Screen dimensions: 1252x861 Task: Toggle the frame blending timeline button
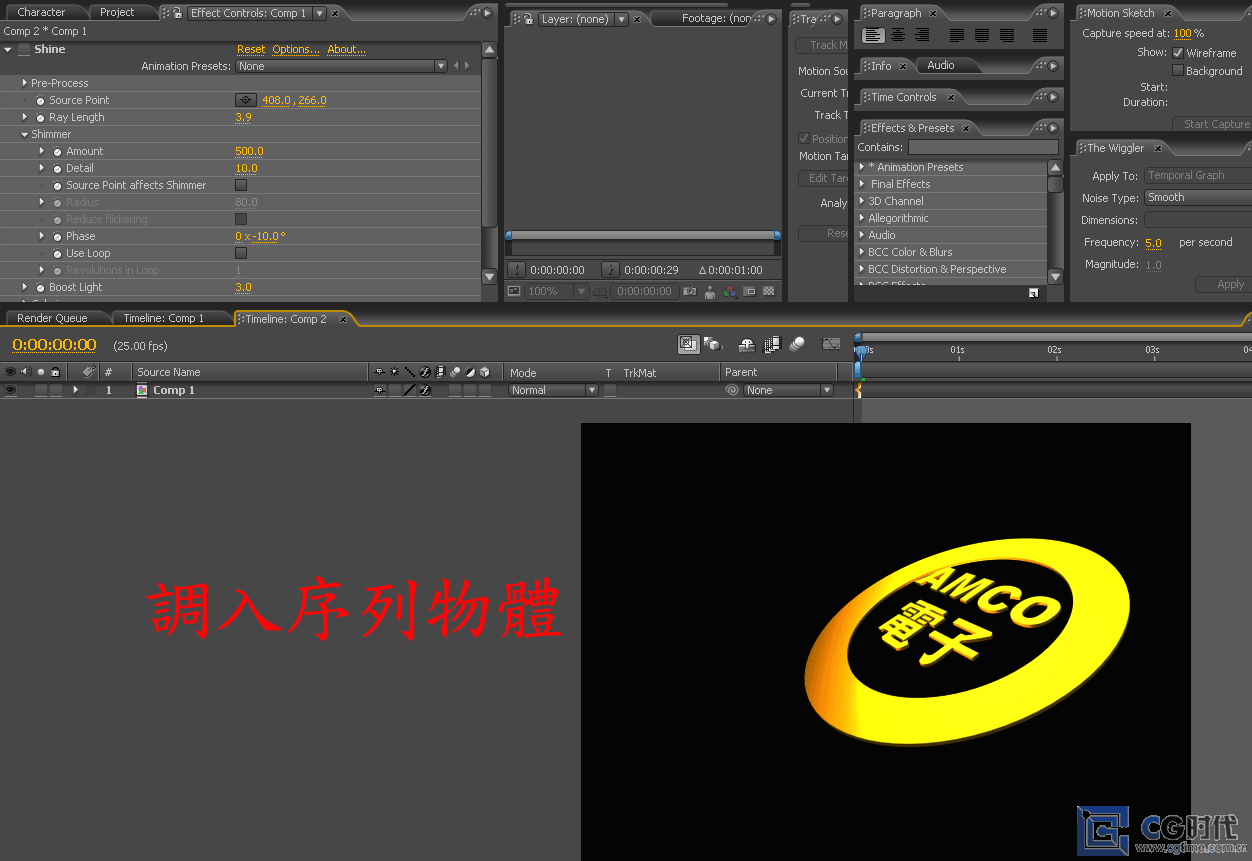771,345
